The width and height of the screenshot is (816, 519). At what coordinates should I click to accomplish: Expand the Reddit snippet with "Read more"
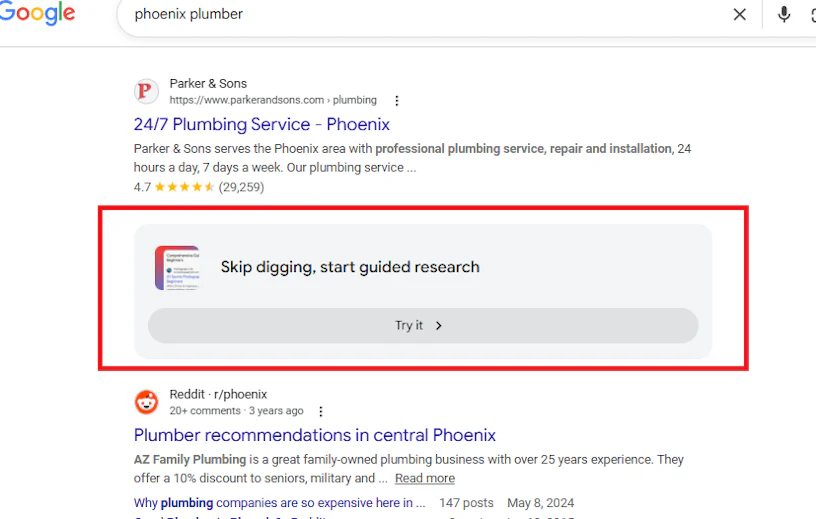pos(425,478)
